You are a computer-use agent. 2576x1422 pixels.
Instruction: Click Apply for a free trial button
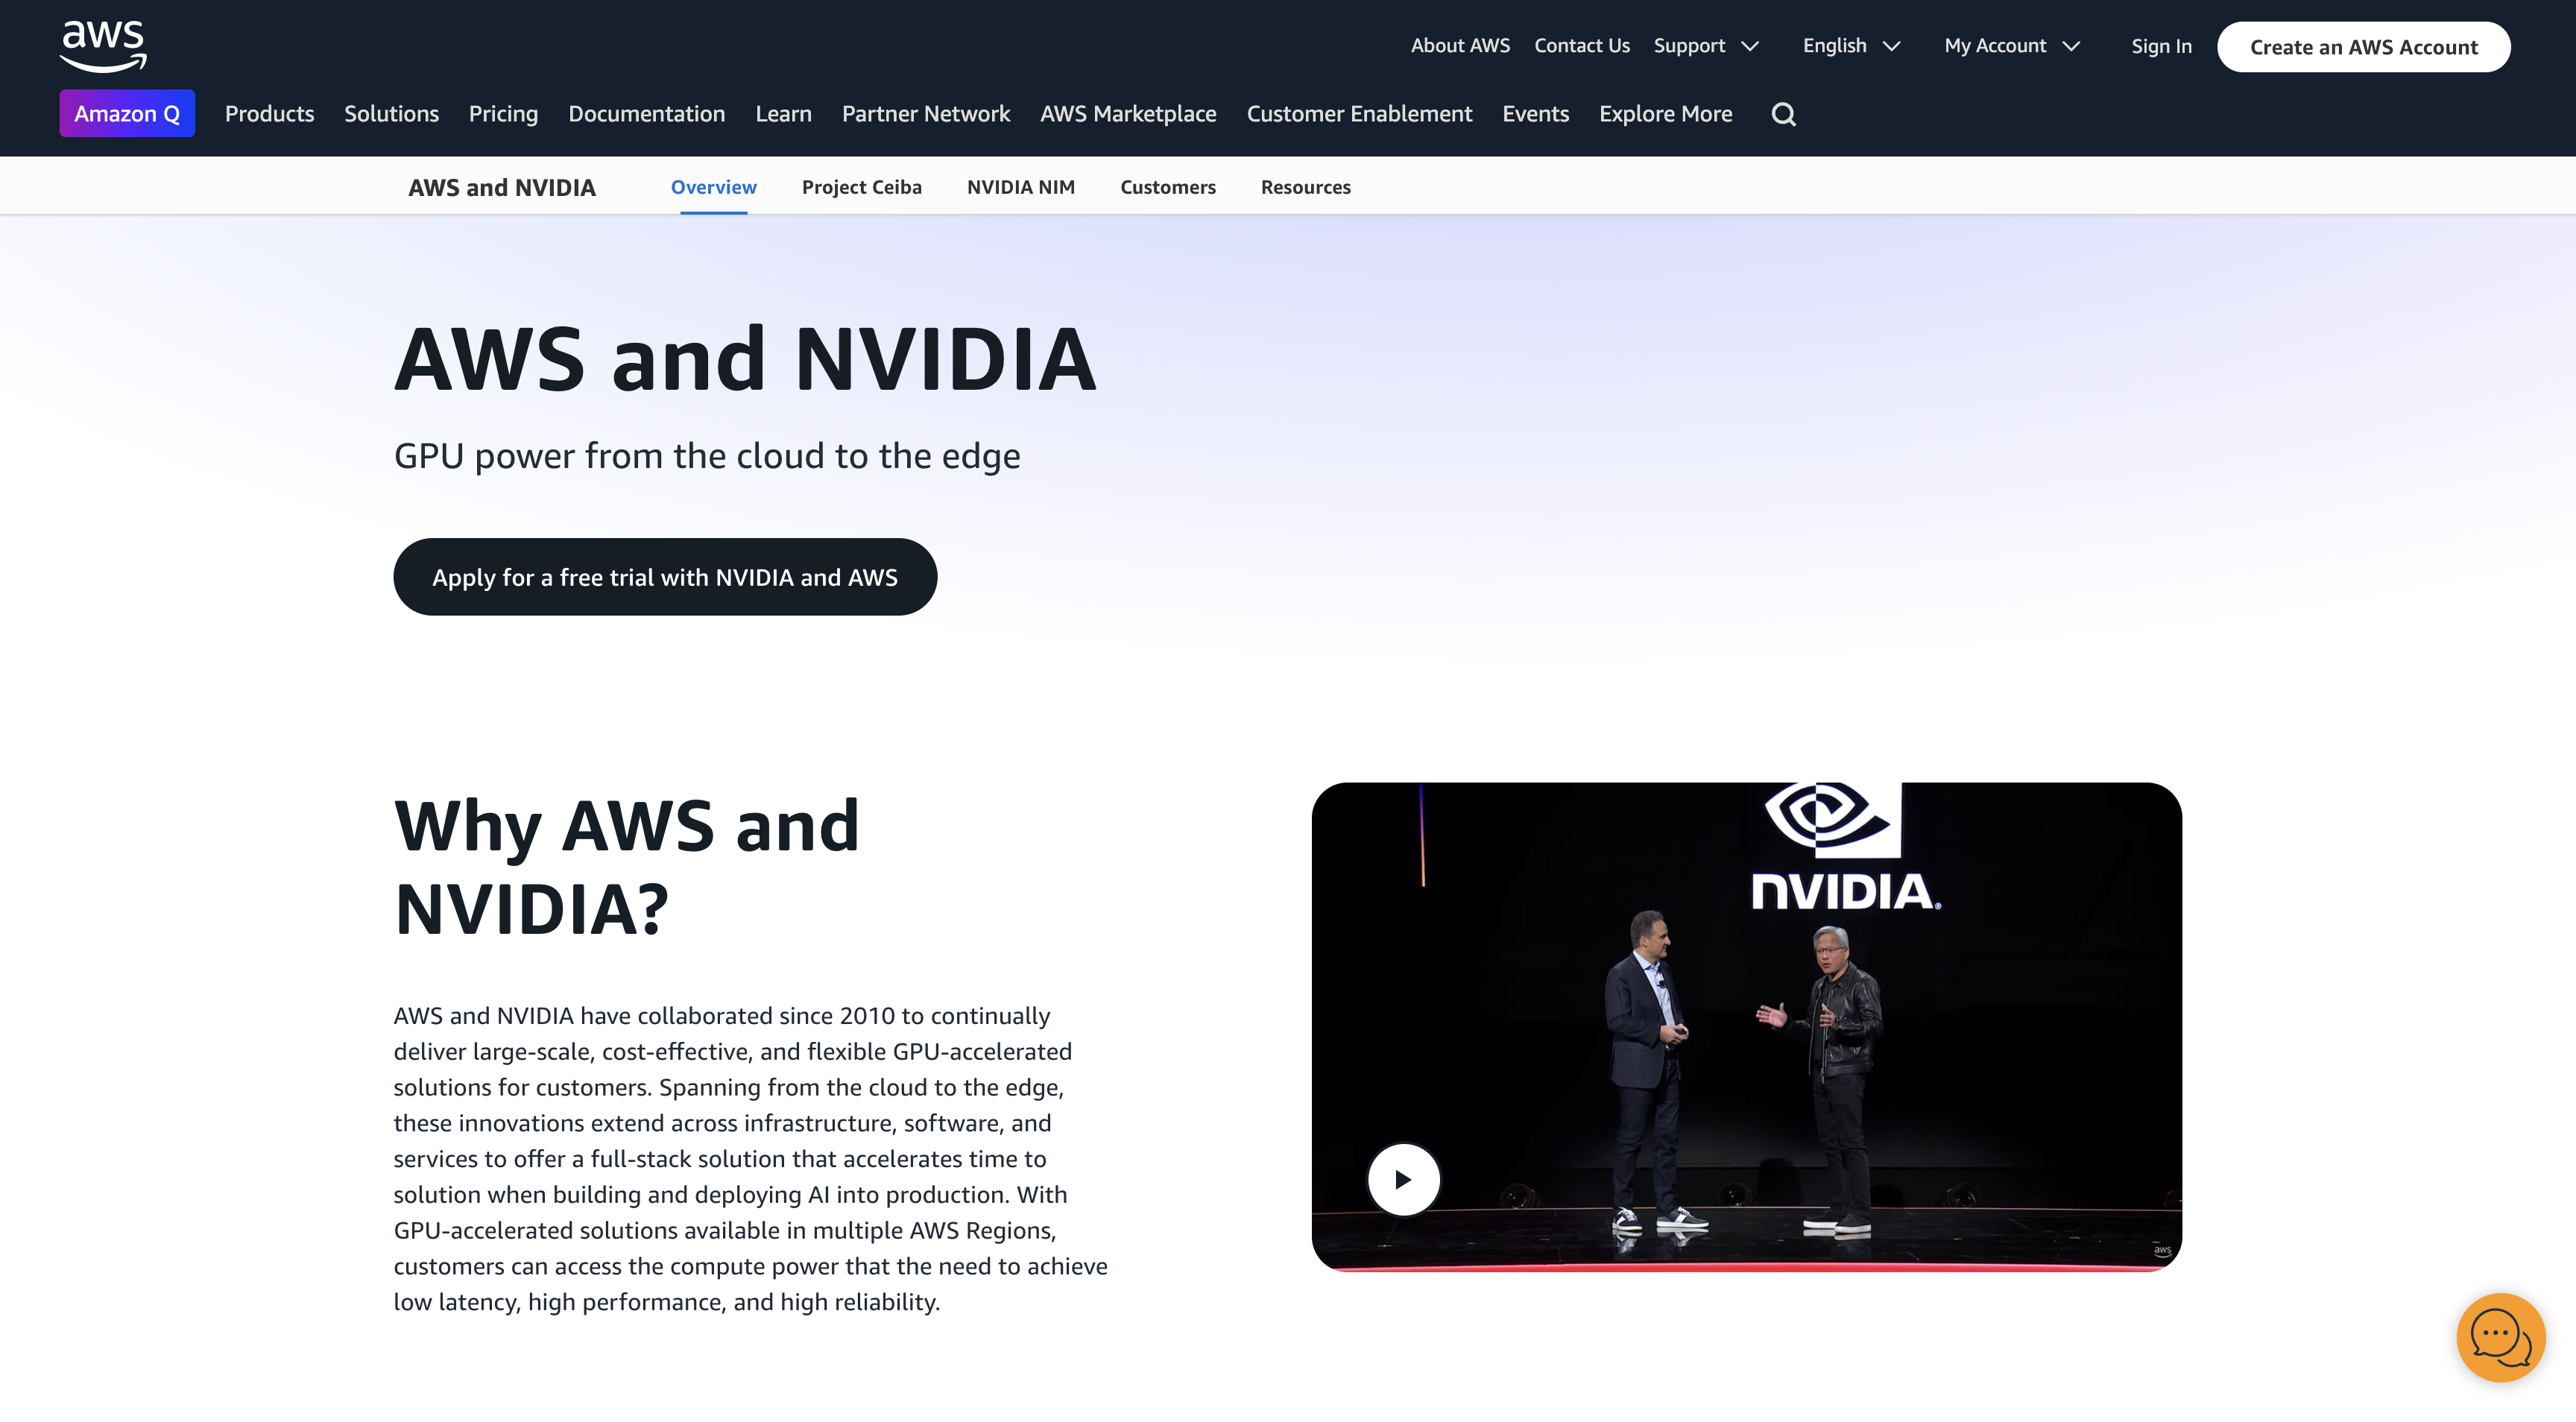(665, 577)
